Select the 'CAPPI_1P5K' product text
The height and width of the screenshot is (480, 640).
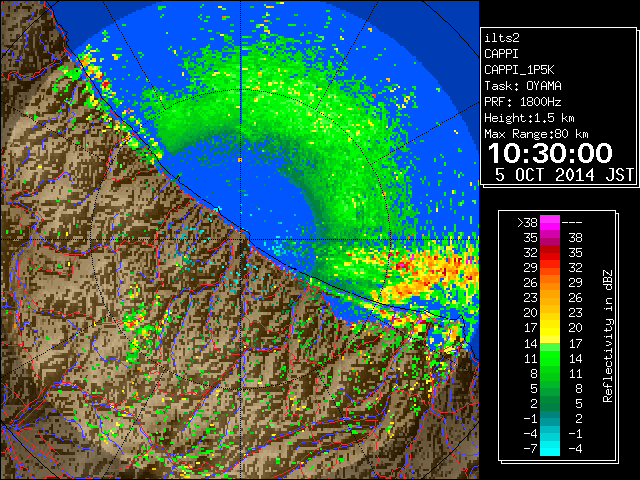point(519,70)
